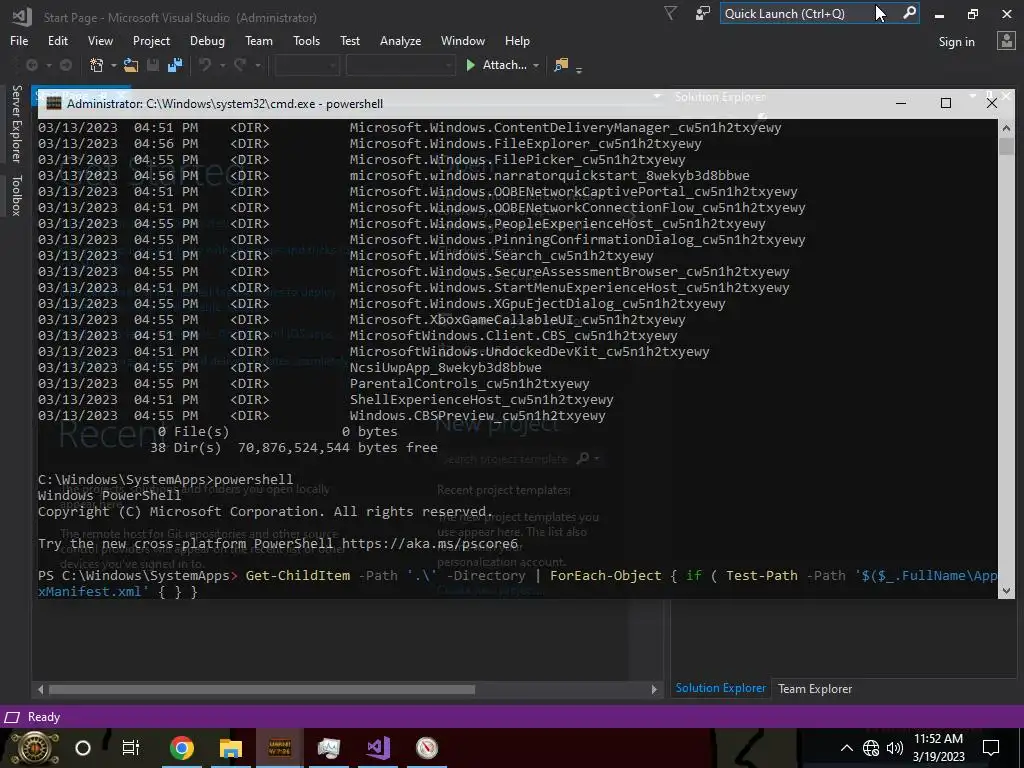1024x768 pixels.
Task: Open File Explorer from the taskbar
Action: (x=231, y=748)
